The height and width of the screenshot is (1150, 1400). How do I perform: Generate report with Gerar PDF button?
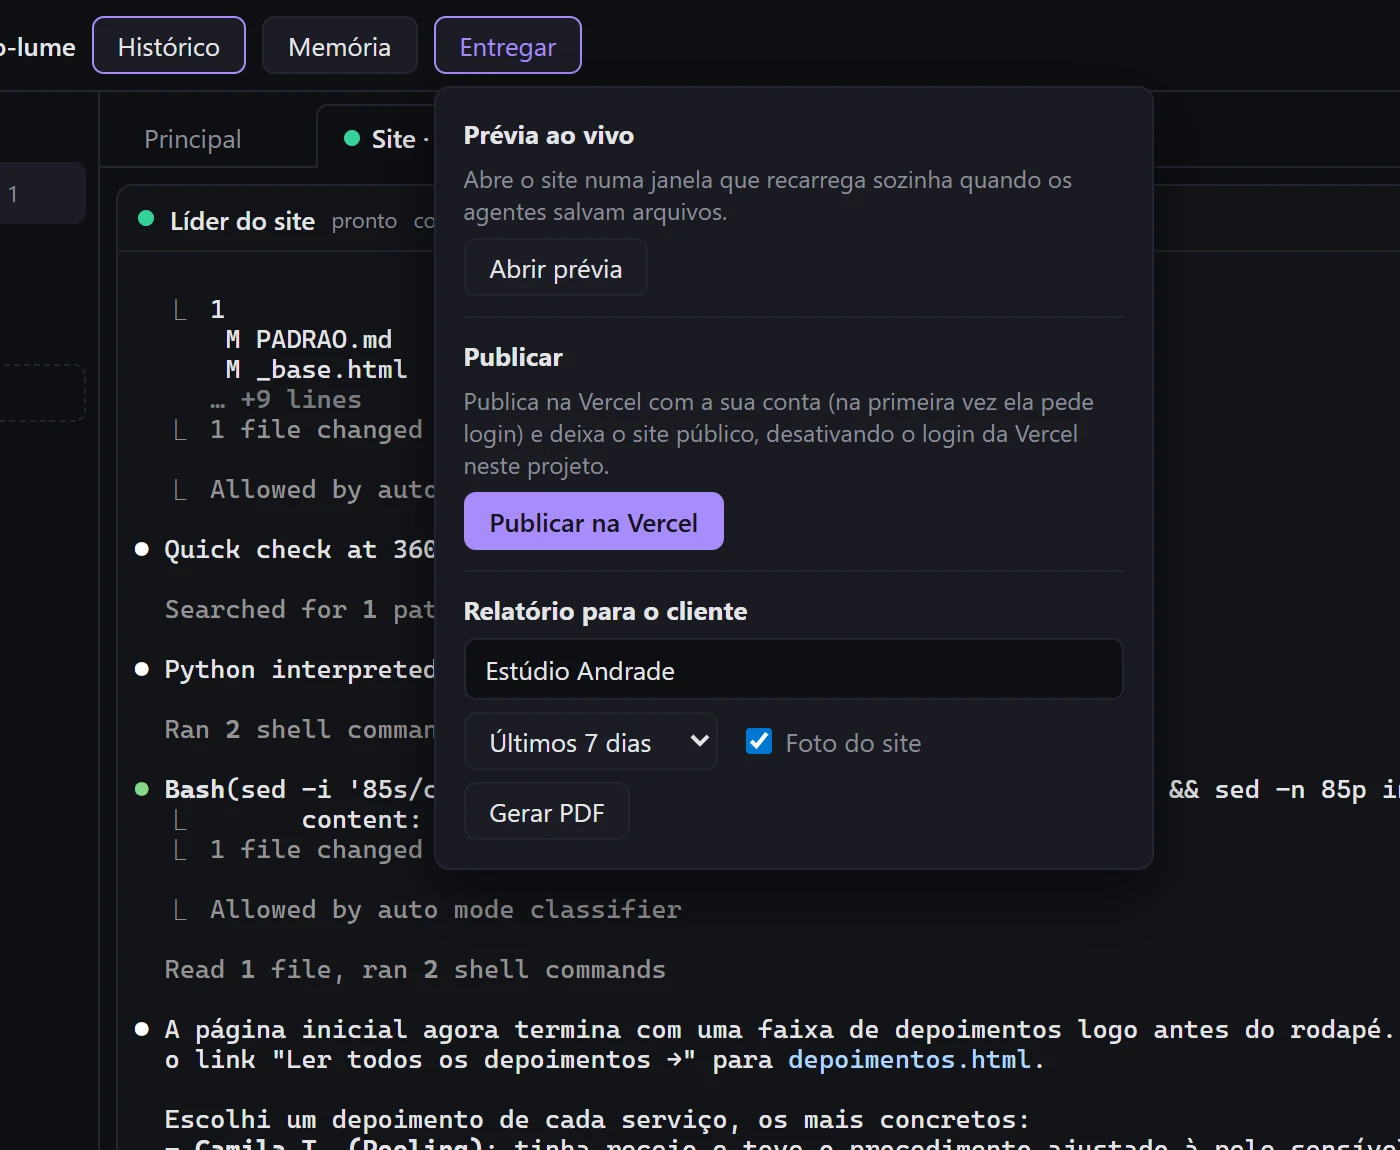pos(546,812)
